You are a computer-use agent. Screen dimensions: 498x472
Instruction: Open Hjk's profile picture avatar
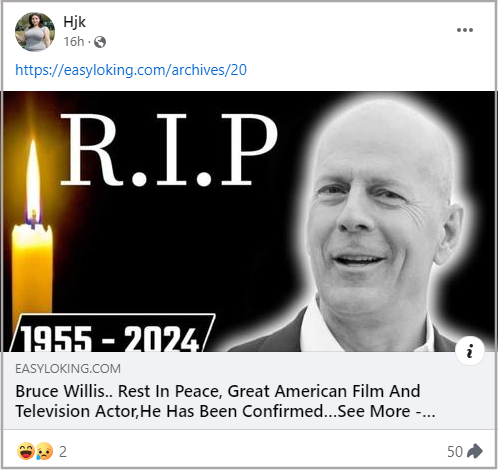[x=35, y=32]
